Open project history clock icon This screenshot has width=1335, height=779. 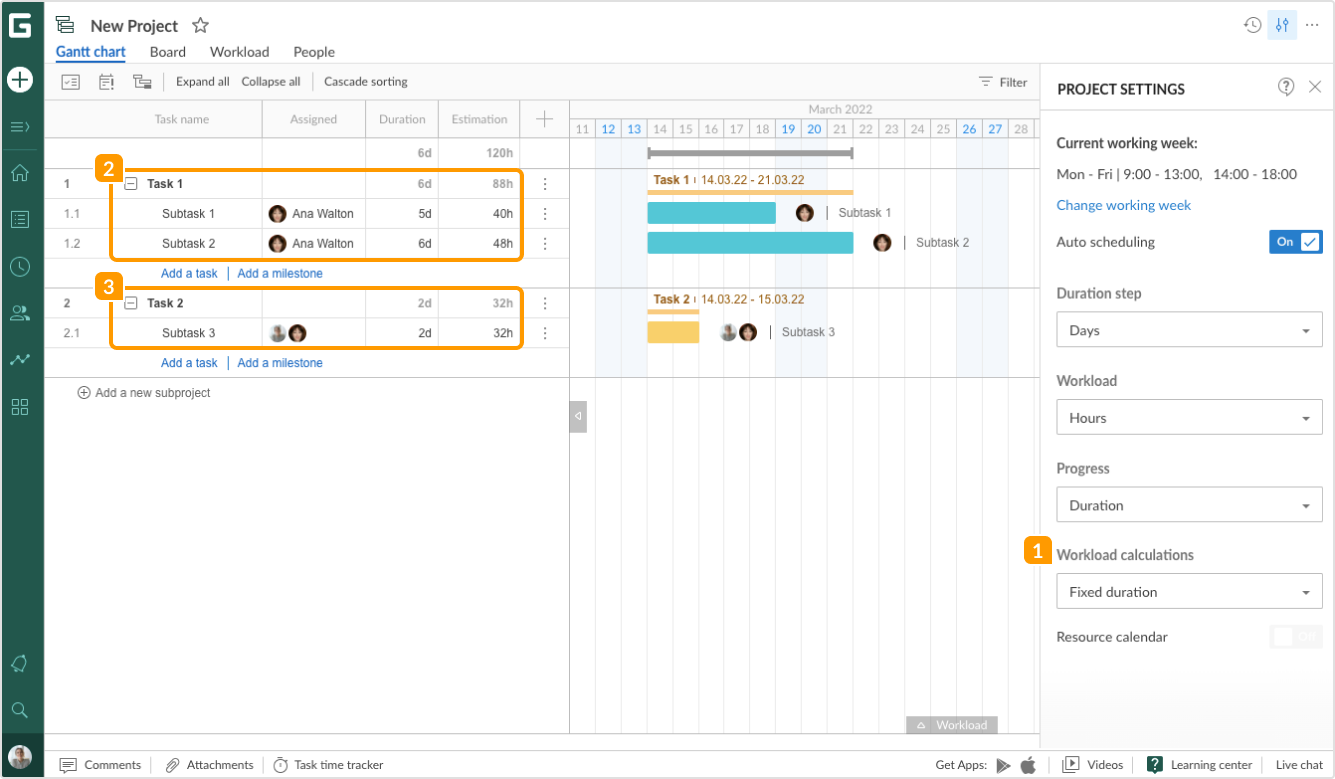coord(1252,25)
